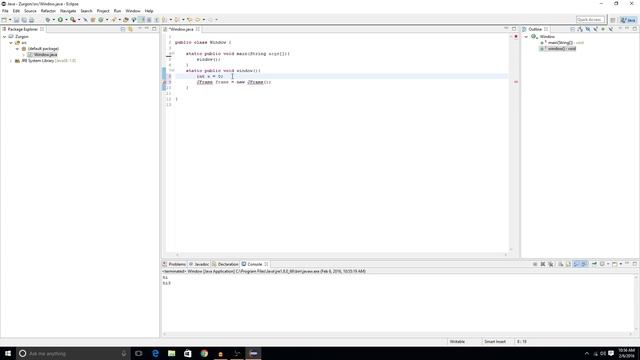Click the Save All toolbar icon
The width and height of the screenshot is (640, 360).
(x=24, y=20)
